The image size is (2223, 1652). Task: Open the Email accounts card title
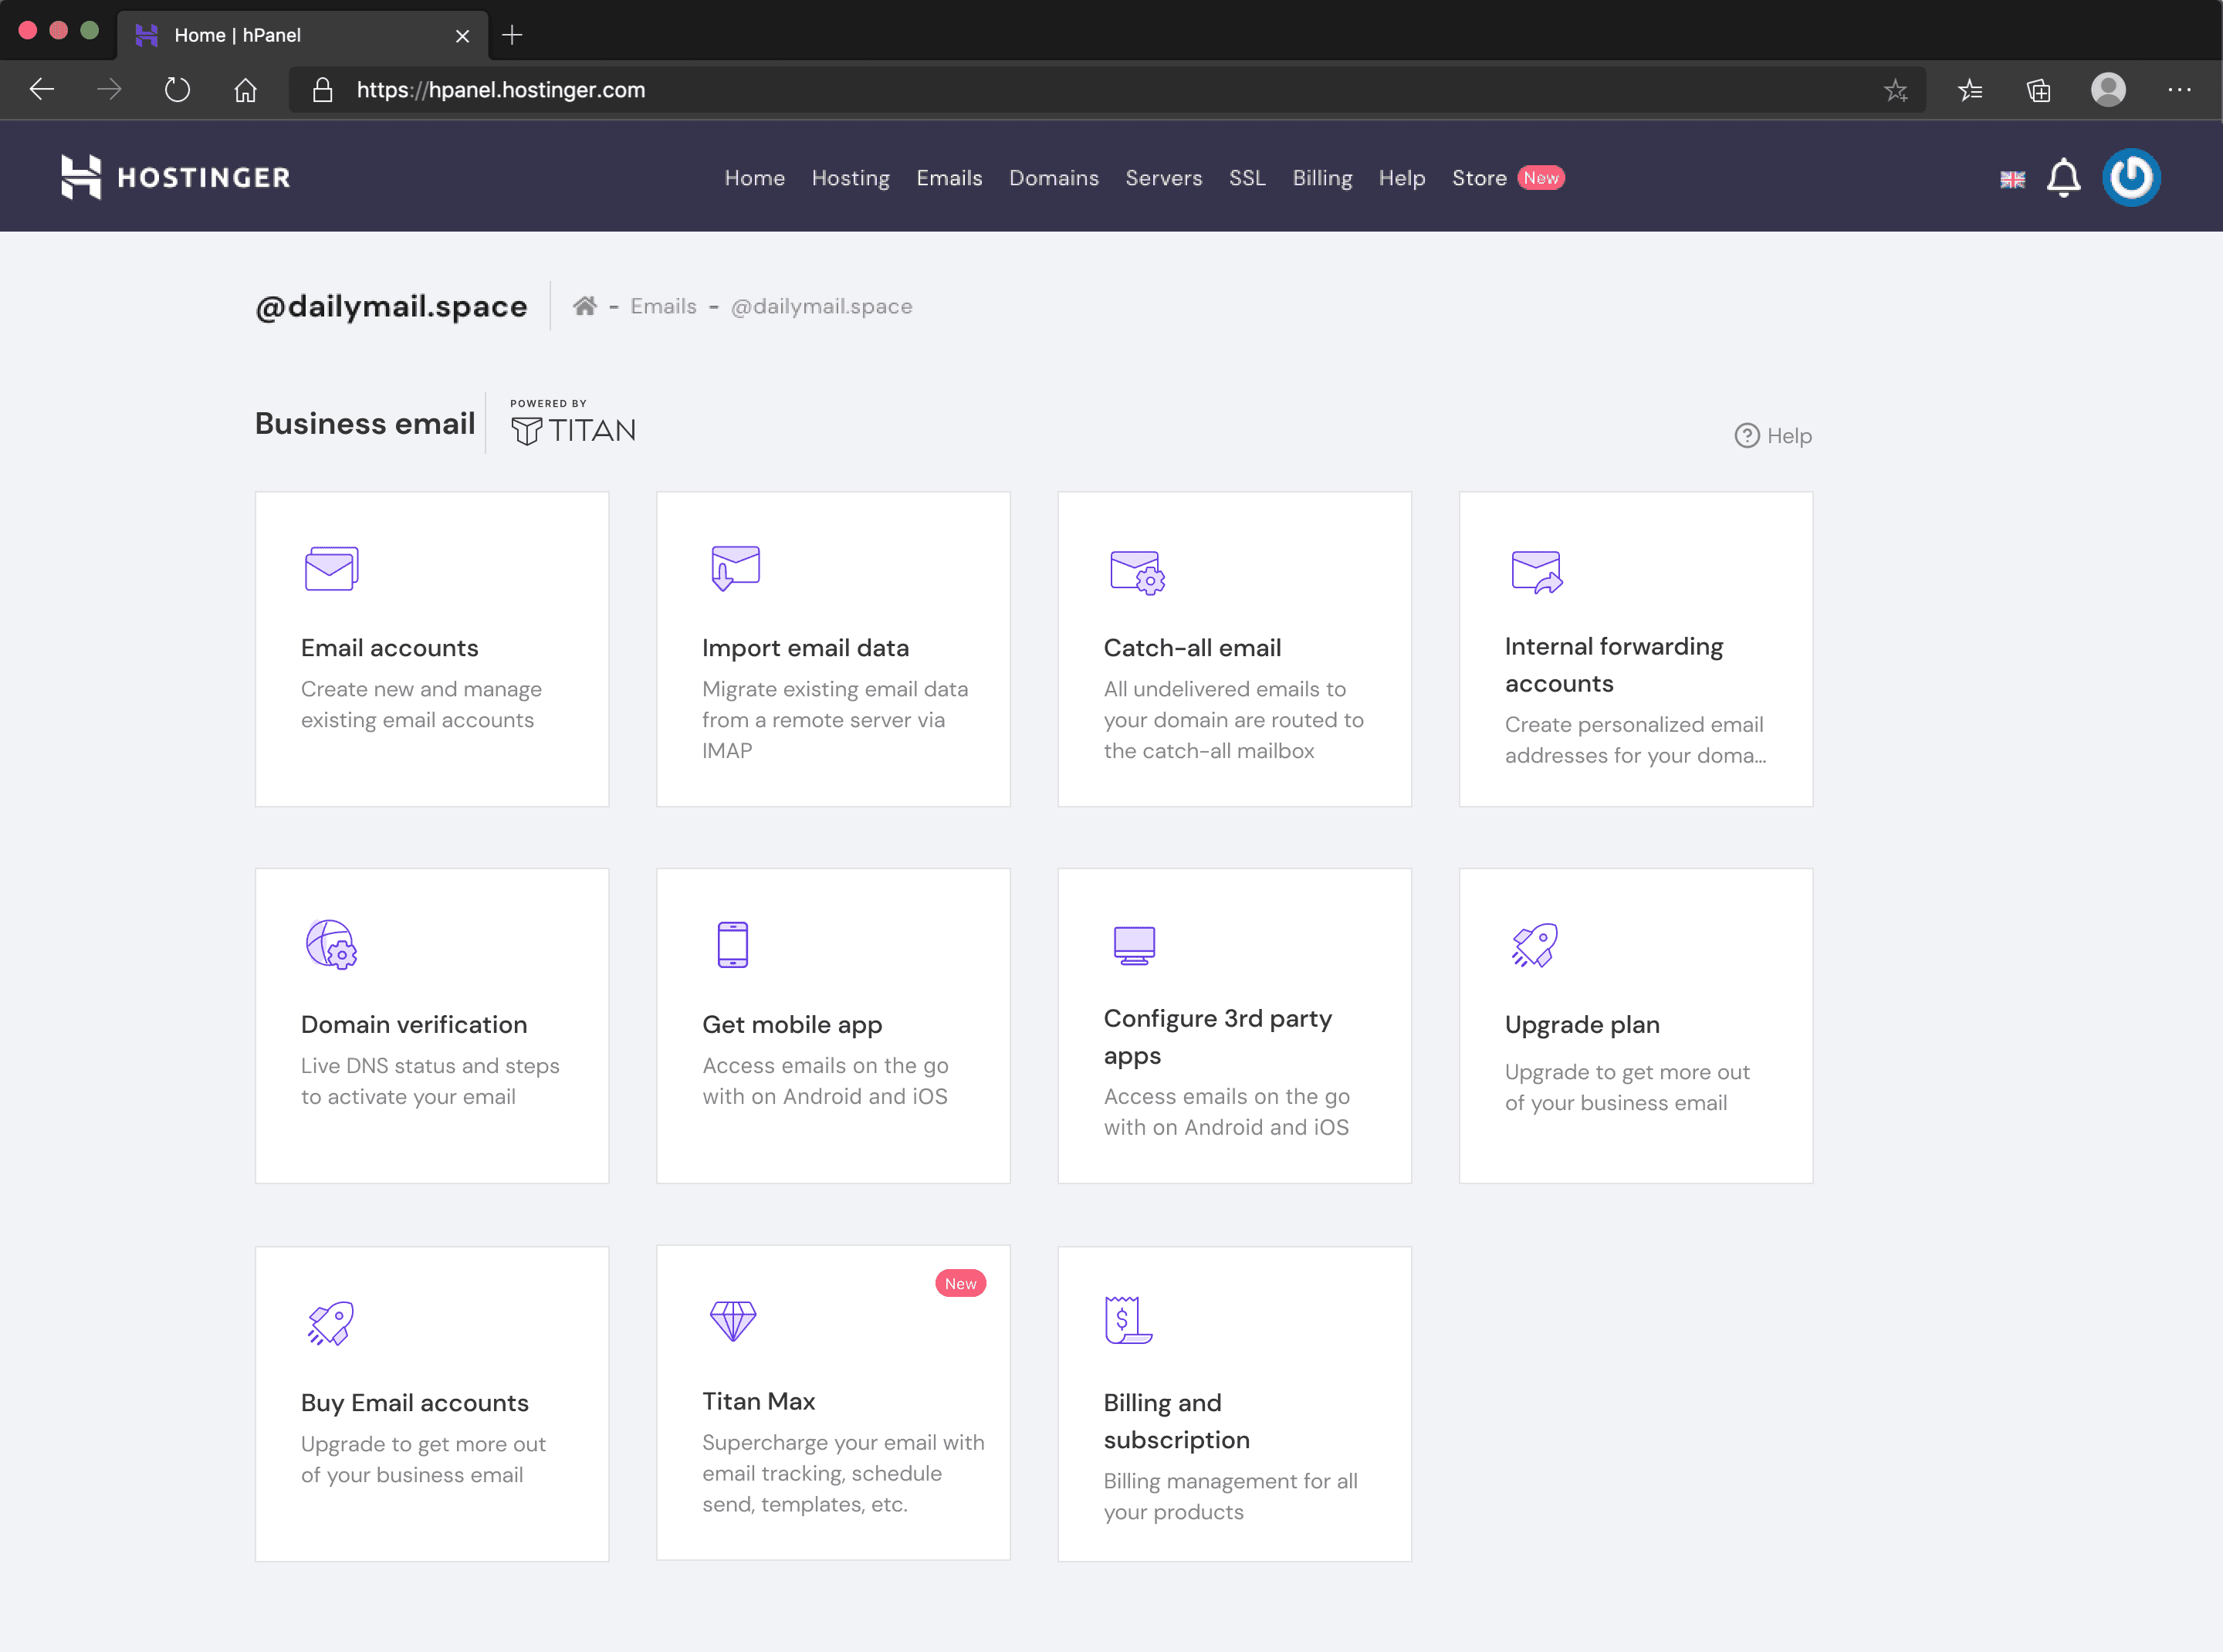389,648
